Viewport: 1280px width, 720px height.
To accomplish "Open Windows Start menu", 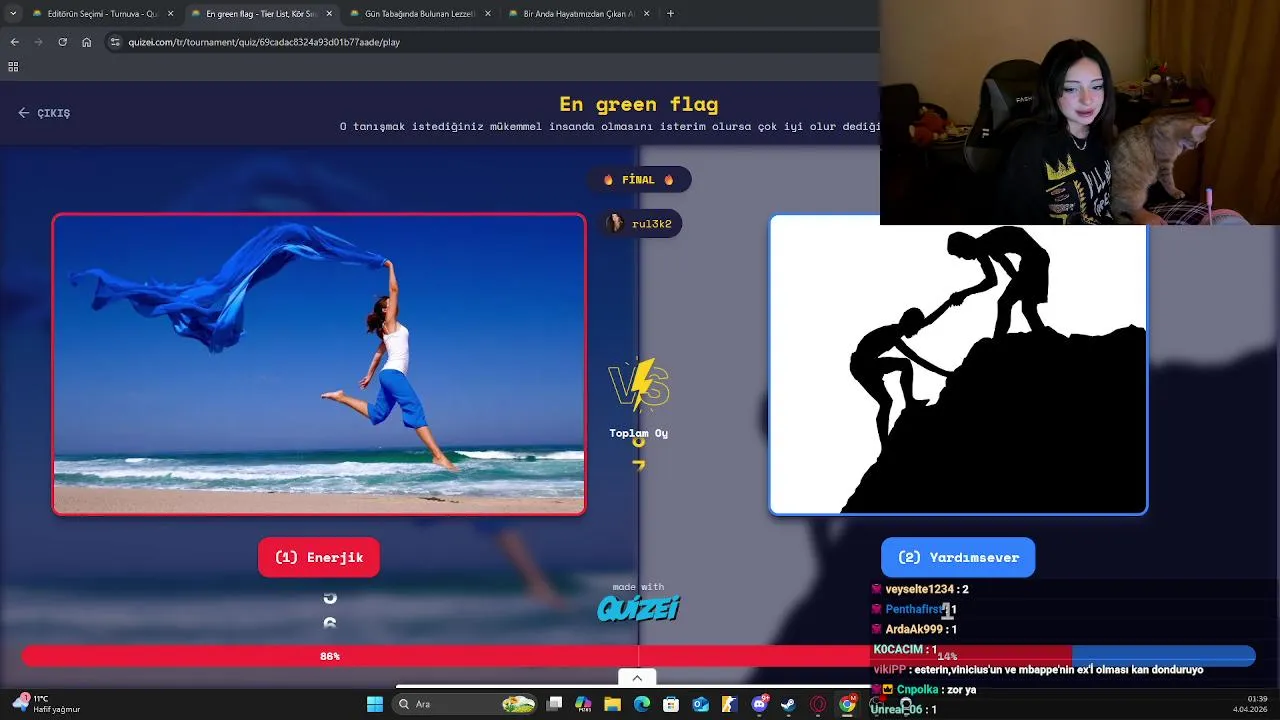I will pos(375,704).
